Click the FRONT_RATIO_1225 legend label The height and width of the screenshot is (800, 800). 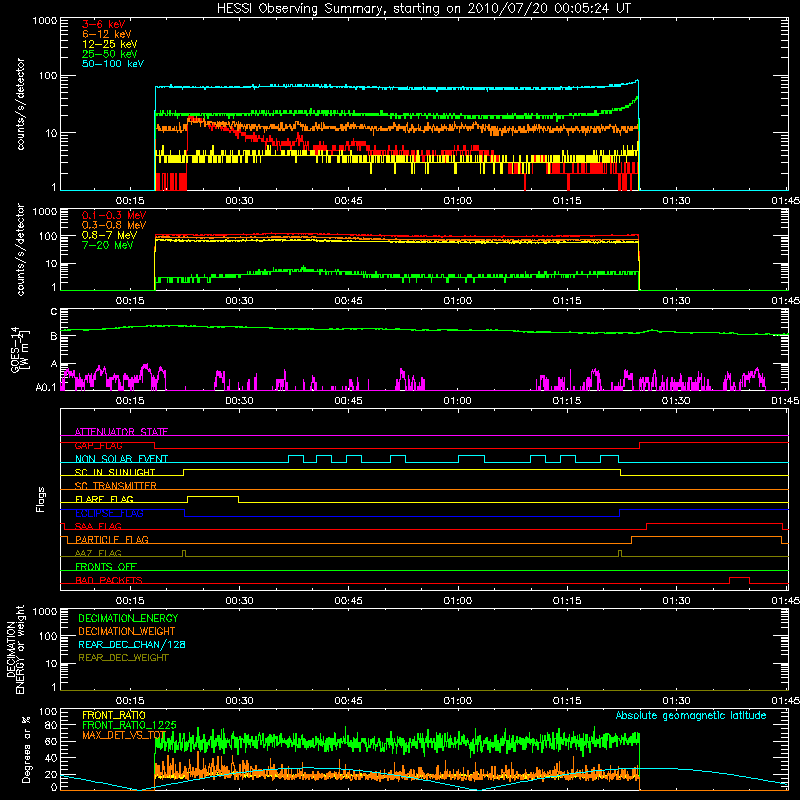click(x=129, y=725)
